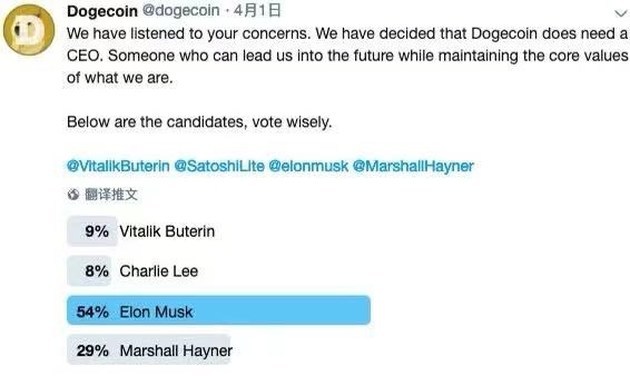Click the Dogecoin display name
The height and width of the screenshot is (376, 630).
pyautogui.click(x=102, y=11)
